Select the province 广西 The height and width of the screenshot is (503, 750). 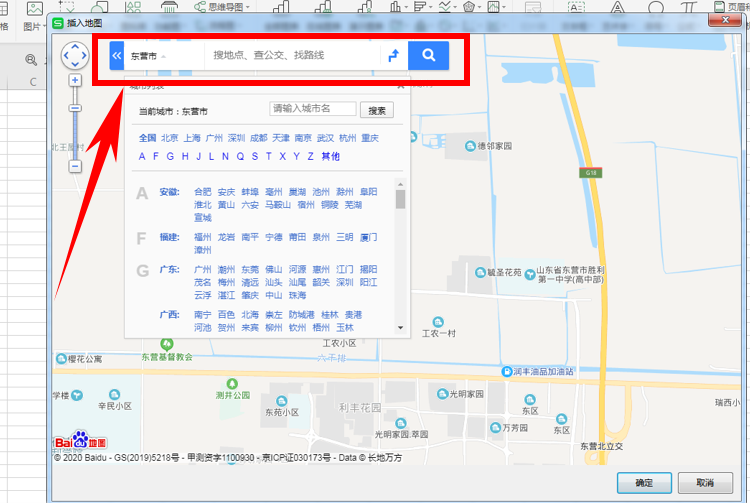click(x=169, y=315)
